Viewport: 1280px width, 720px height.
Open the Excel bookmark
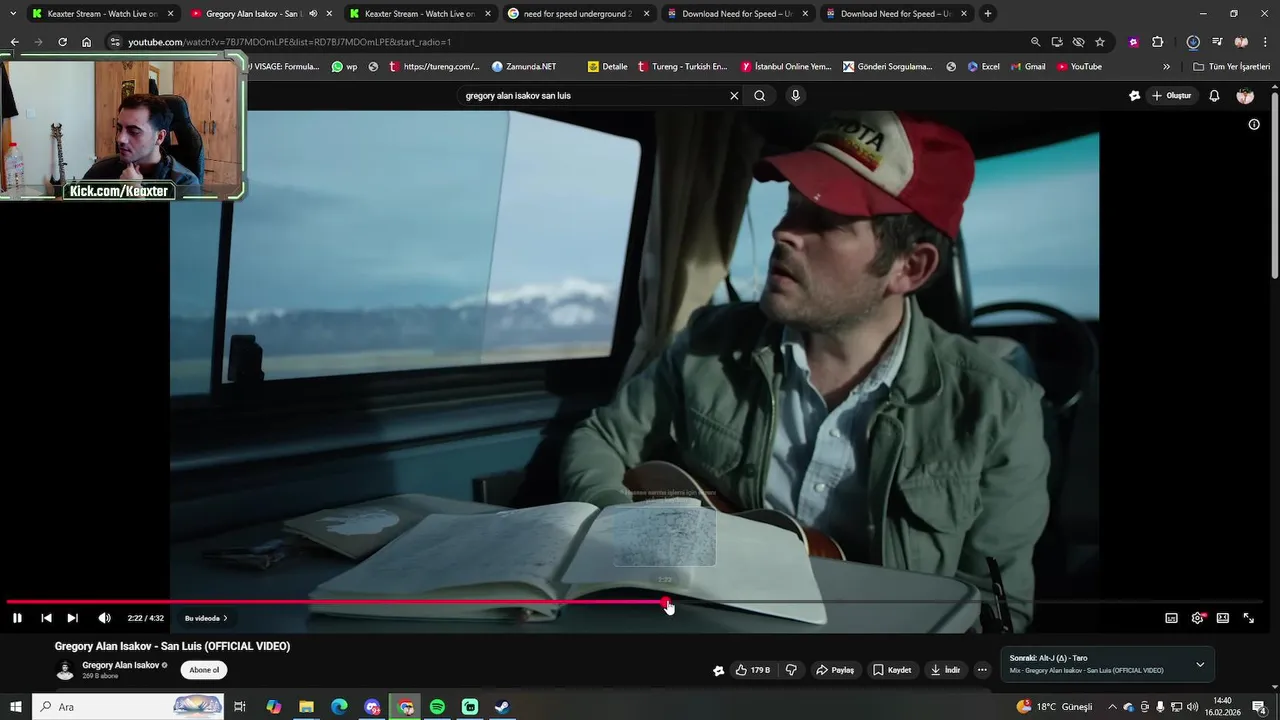click(983, 67)
